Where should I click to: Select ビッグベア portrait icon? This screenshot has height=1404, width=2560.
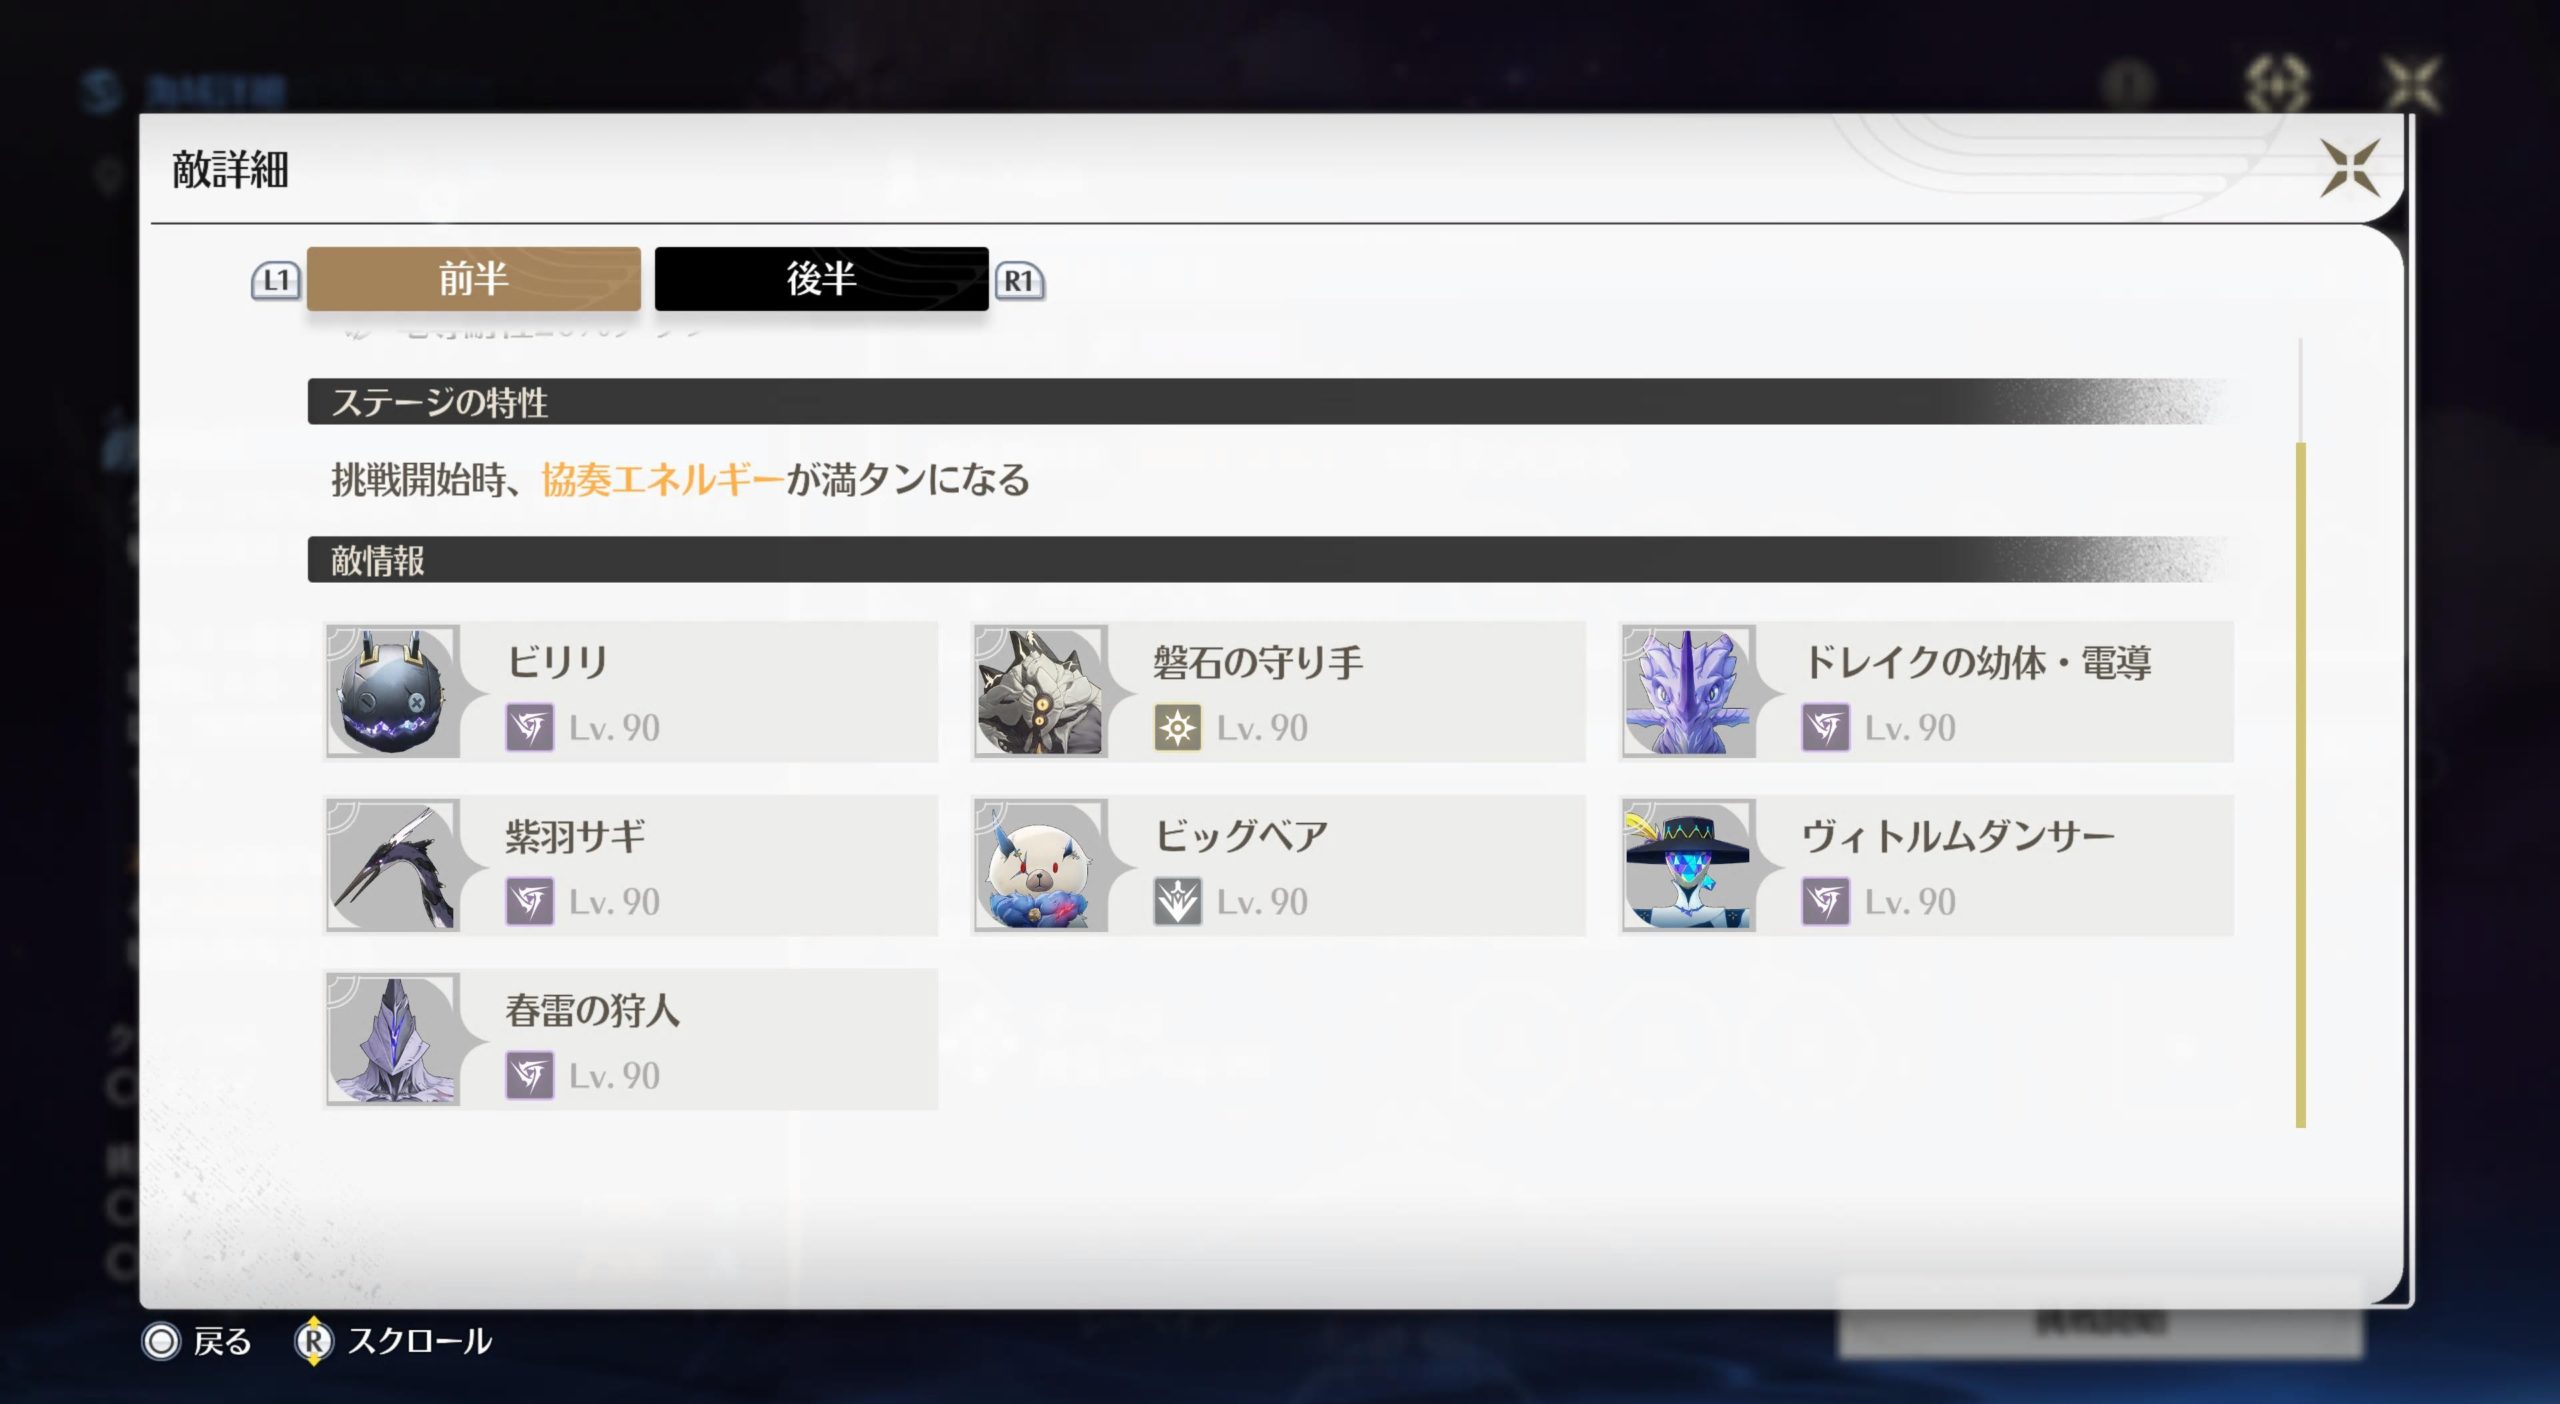pos(1041,866)
